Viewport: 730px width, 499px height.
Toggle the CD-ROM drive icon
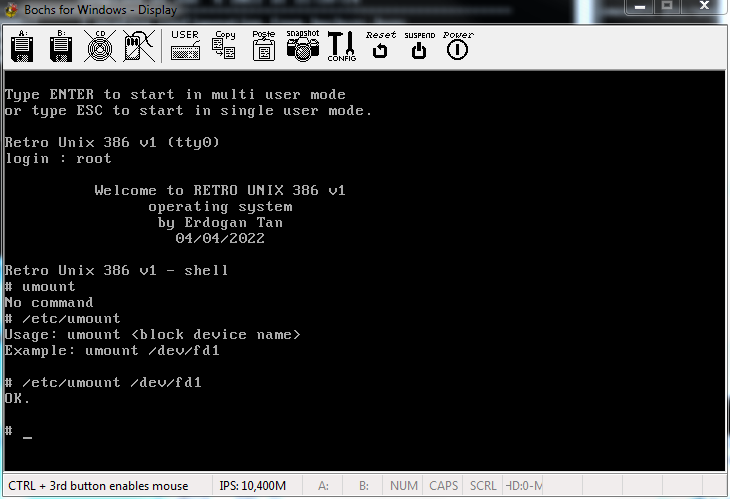click(100, 46)
